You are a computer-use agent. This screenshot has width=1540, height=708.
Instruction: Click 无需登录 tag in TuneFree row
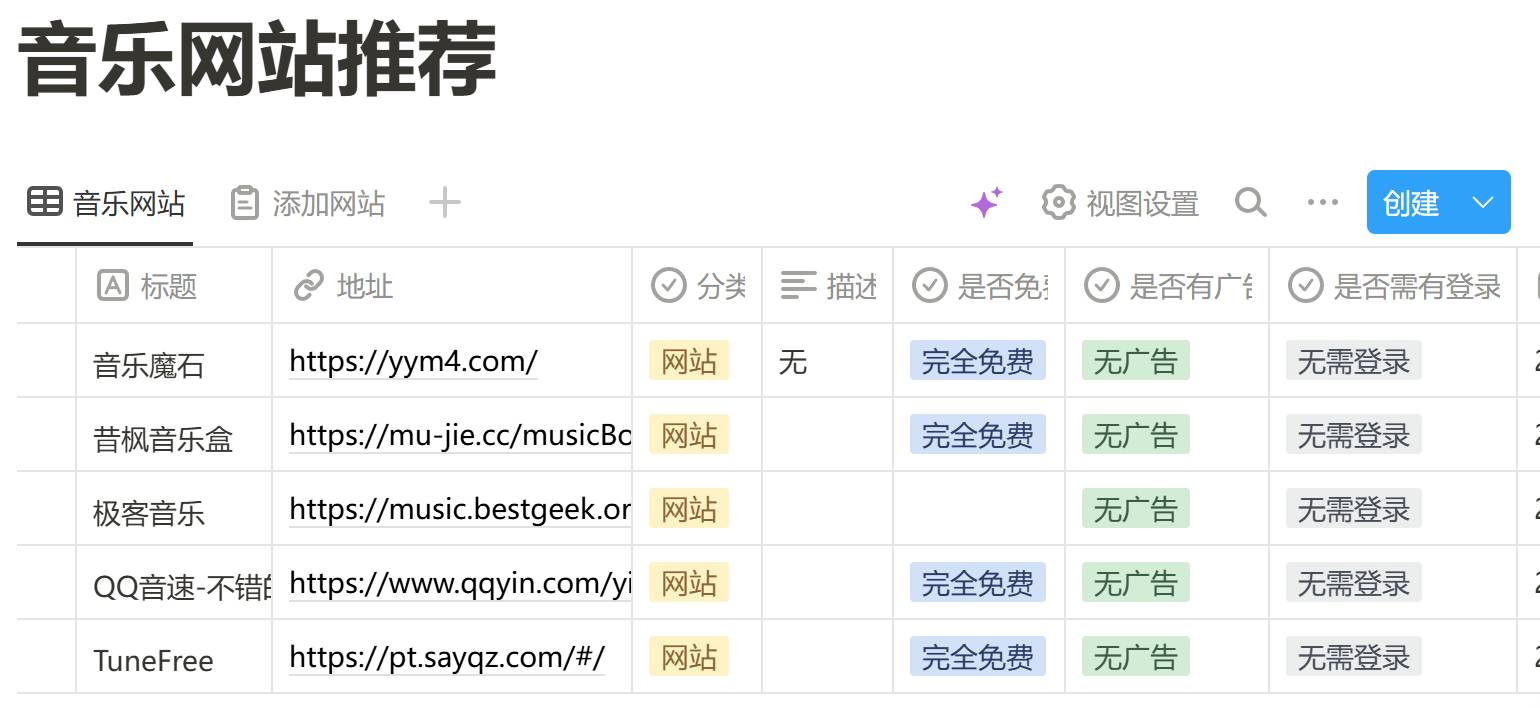coord(1354,657)
